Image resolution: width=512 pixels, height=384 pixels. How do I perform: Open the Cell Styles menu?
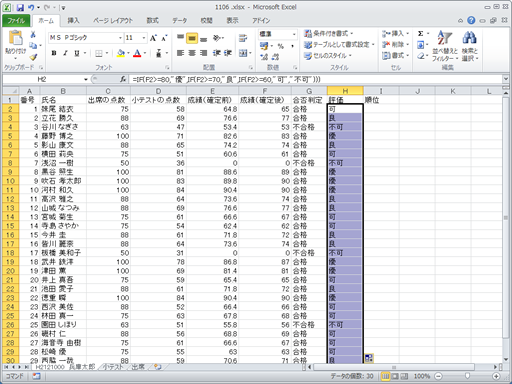[x=328, y=56]
